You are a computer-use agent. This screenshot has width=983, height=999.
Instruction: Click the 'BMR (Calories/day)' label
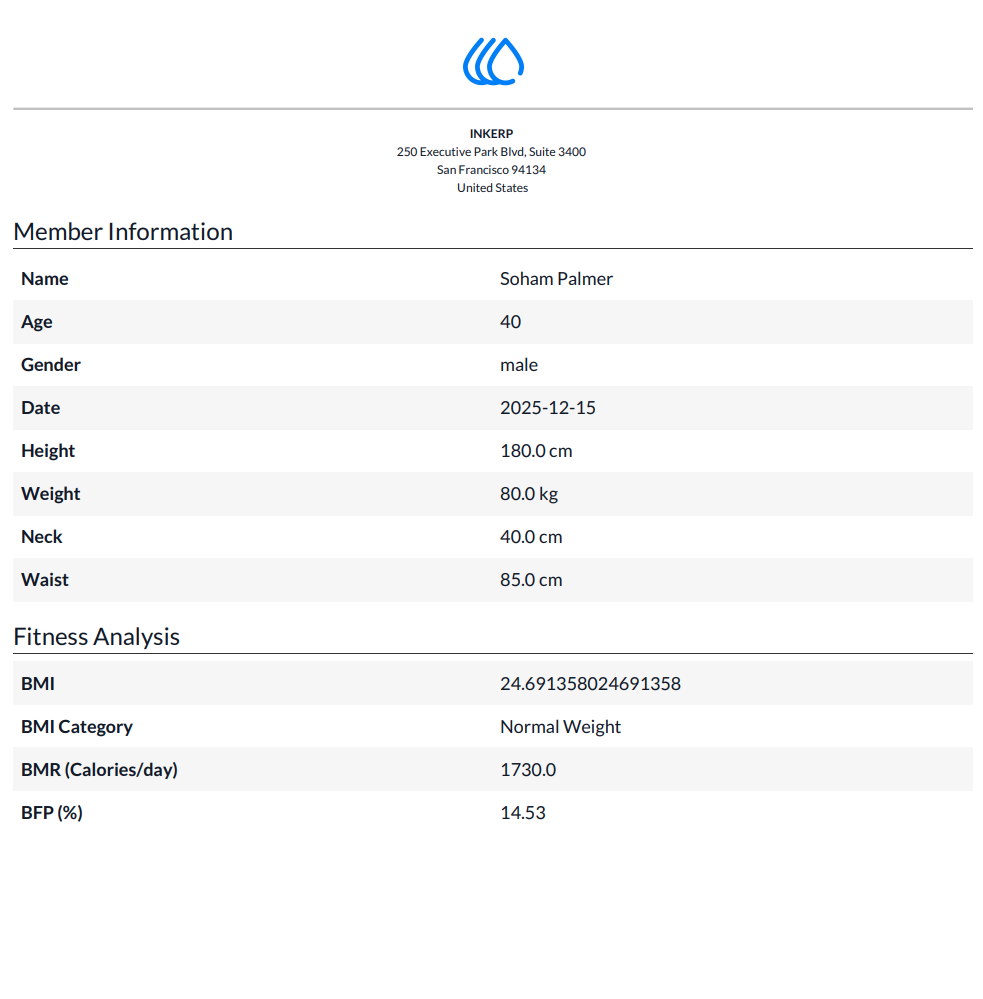coord(99,770)
